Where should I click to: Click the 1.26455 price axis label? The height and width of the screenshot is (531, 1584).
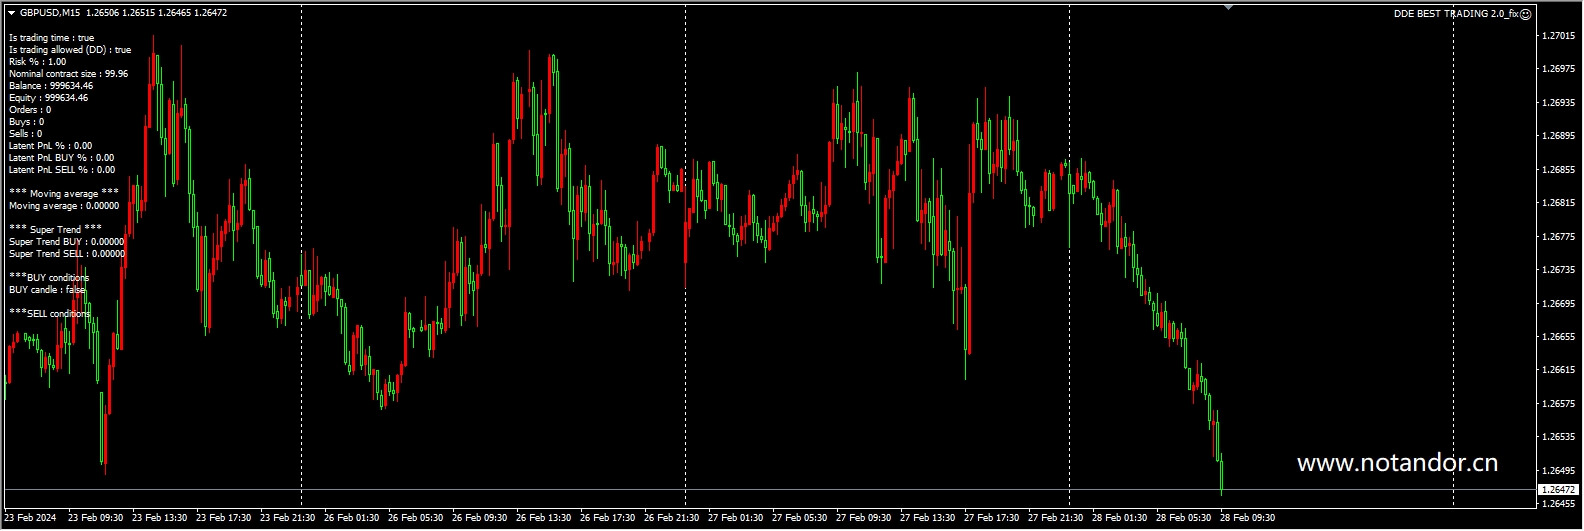tap(1558, 504)
